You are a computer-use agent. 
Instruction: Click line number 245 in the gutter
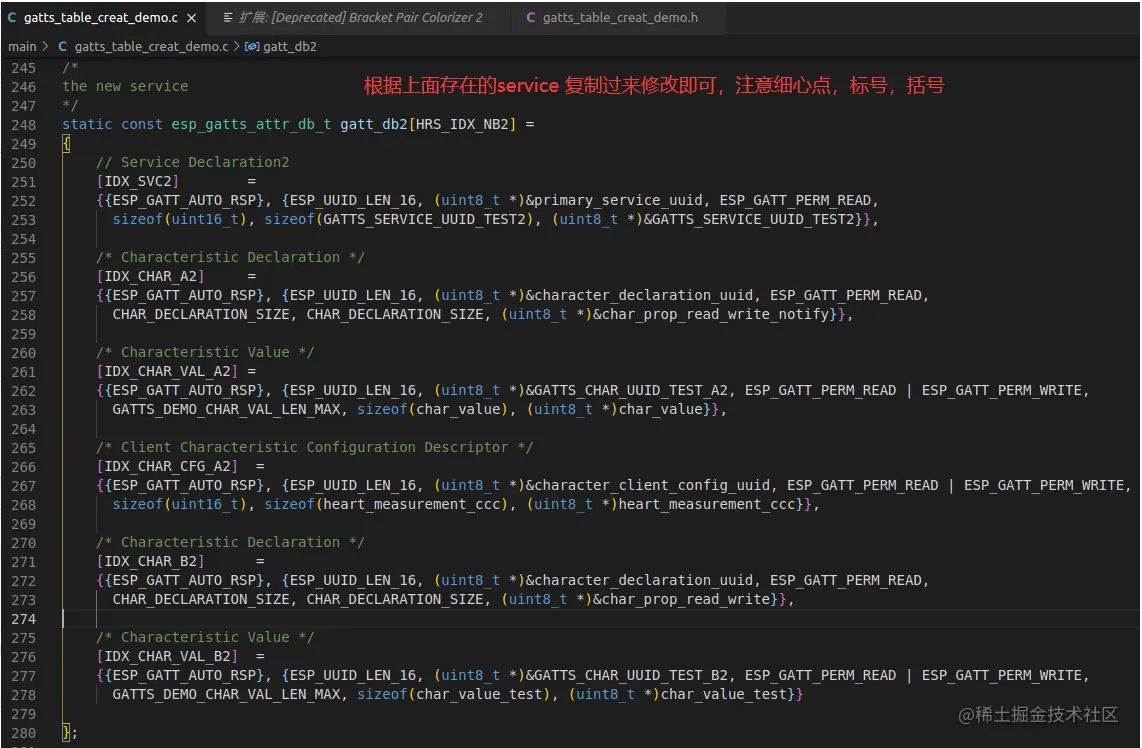click(x=23, y=68)
